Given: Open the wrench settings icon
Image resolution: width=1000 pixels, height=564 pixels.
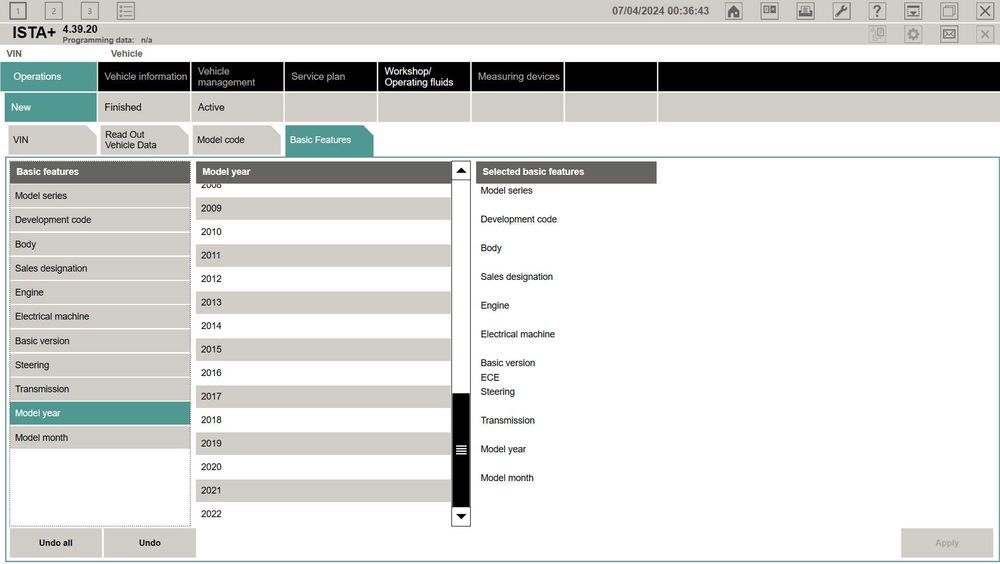Looking at the screenshot, I should pyautogui.click(x=841, y=11).
